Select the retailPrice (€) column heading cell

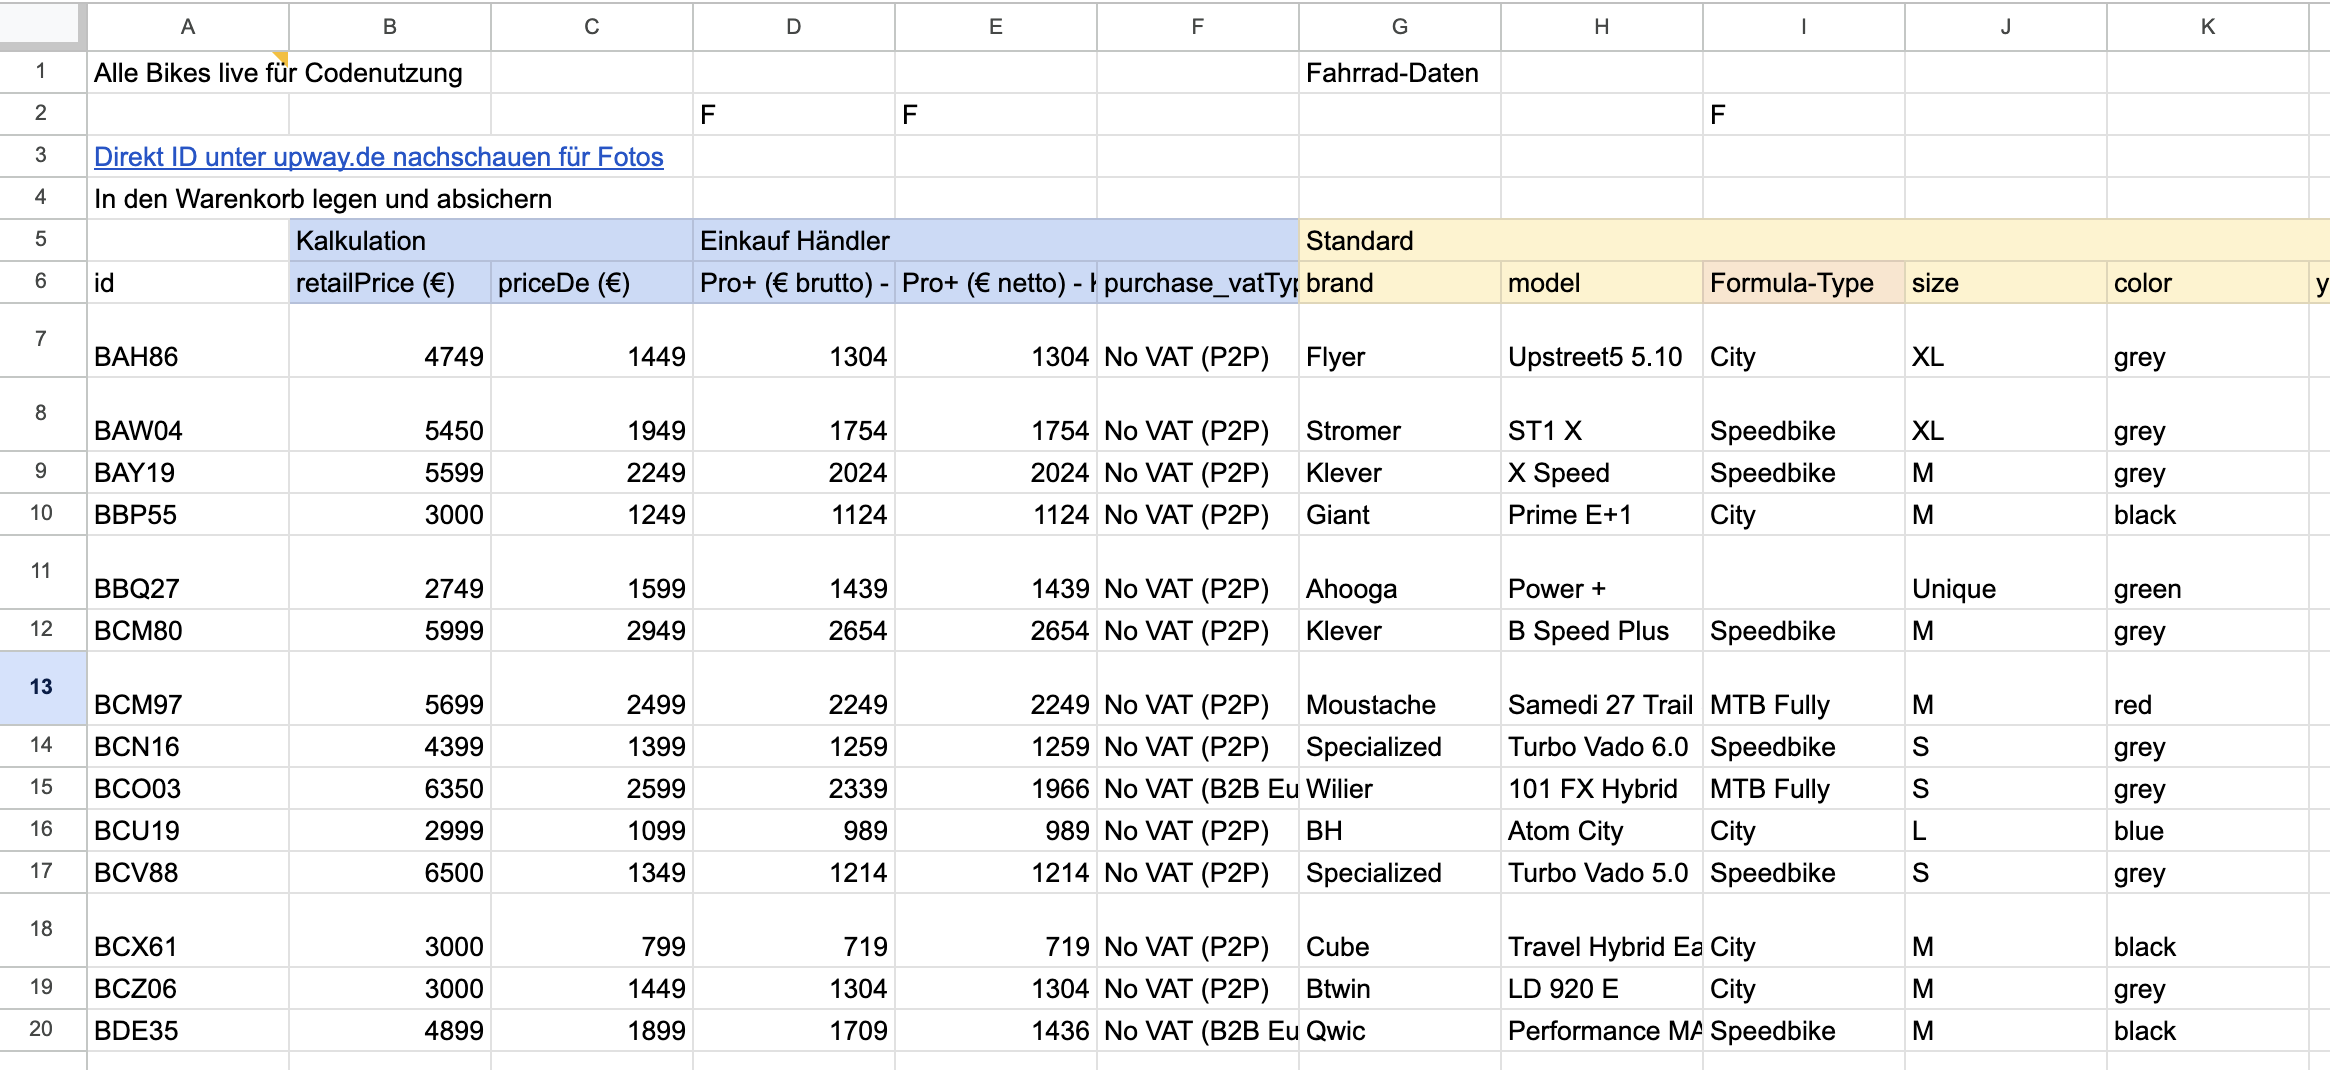[x=389, y=283]
